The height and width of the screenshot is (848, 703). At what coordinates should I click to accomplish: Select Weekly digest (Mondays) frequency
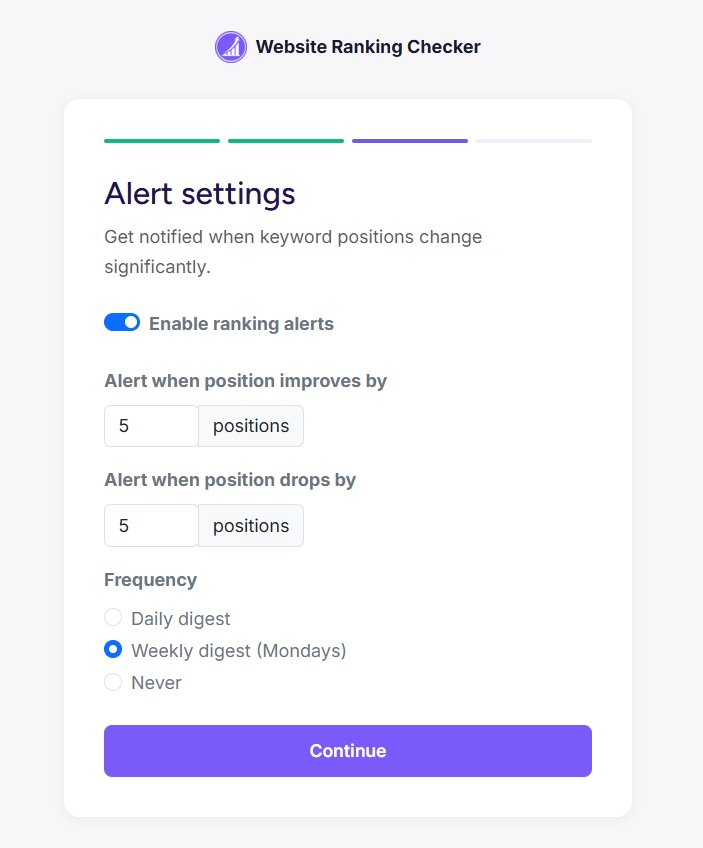(x=113, y=649)
